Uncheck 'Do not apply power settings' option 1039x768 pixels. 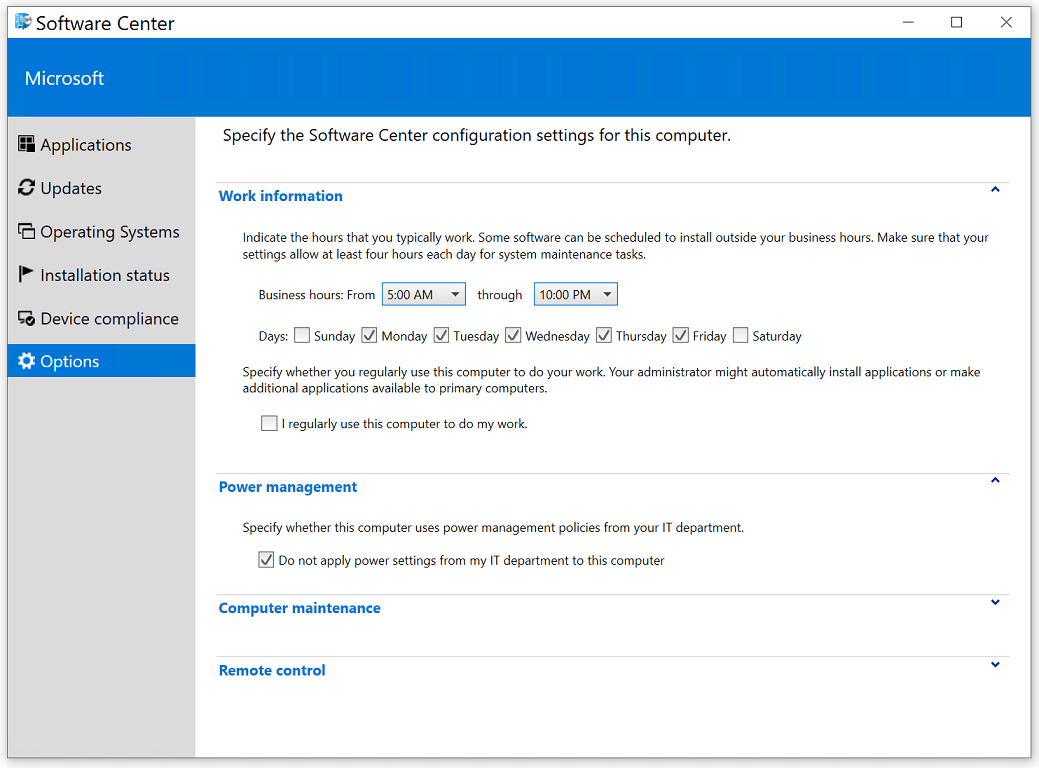click(x=266, y=560)
